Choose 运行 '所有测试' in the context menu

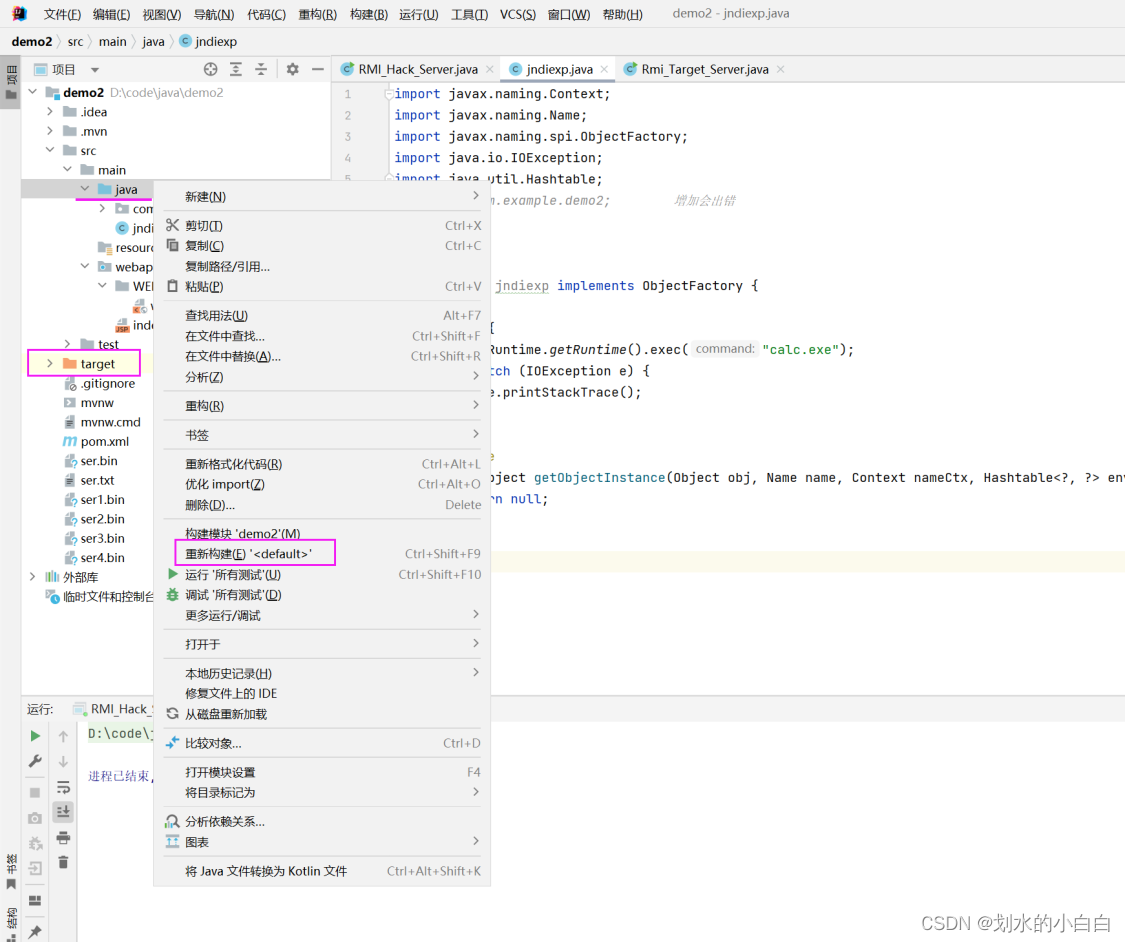pyautogui.click(x=321, y=575)
